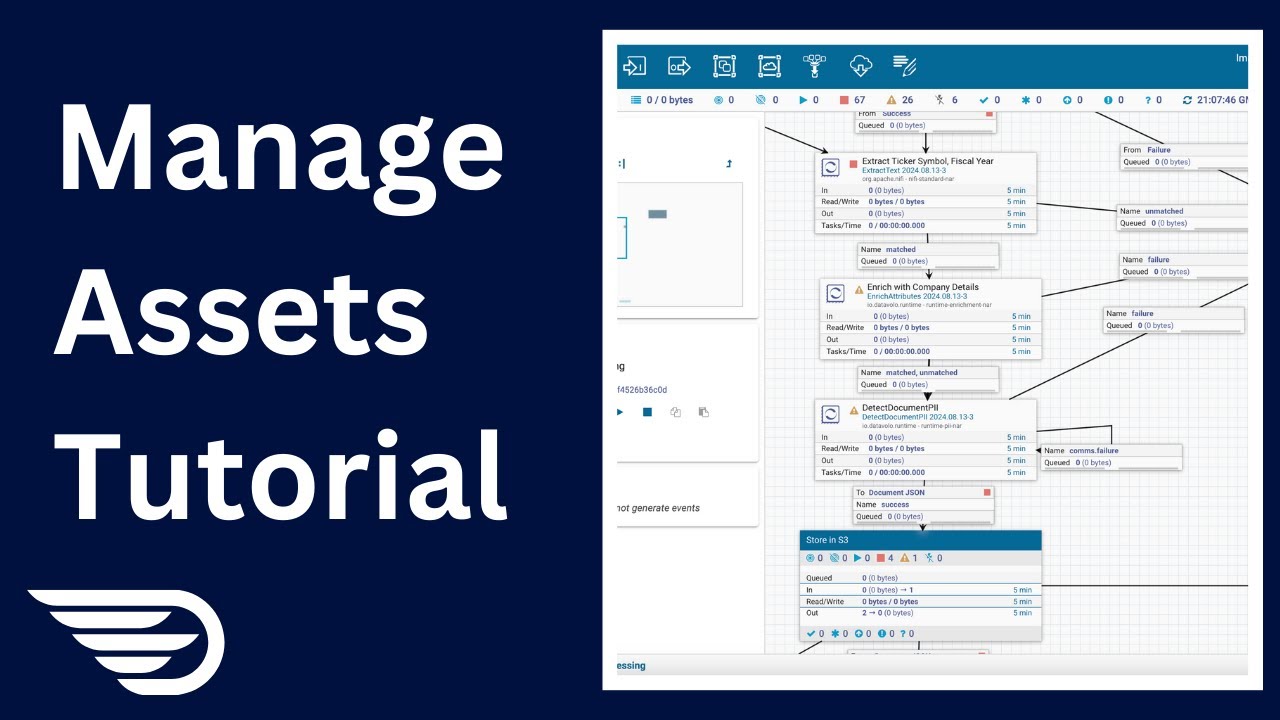Click the component ID ending in f4526b36c0d
This screenshot has height=720, width=1280.
click(x=642, y=390)
